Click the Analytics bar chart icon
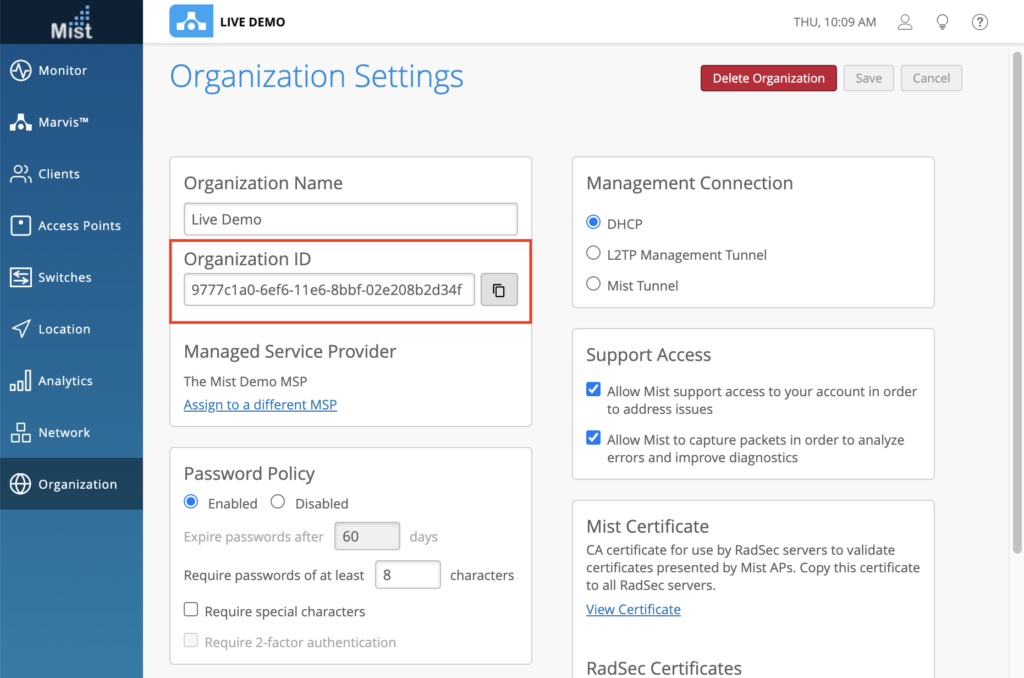The image size is (1024, 678). [x=20, y=381]
